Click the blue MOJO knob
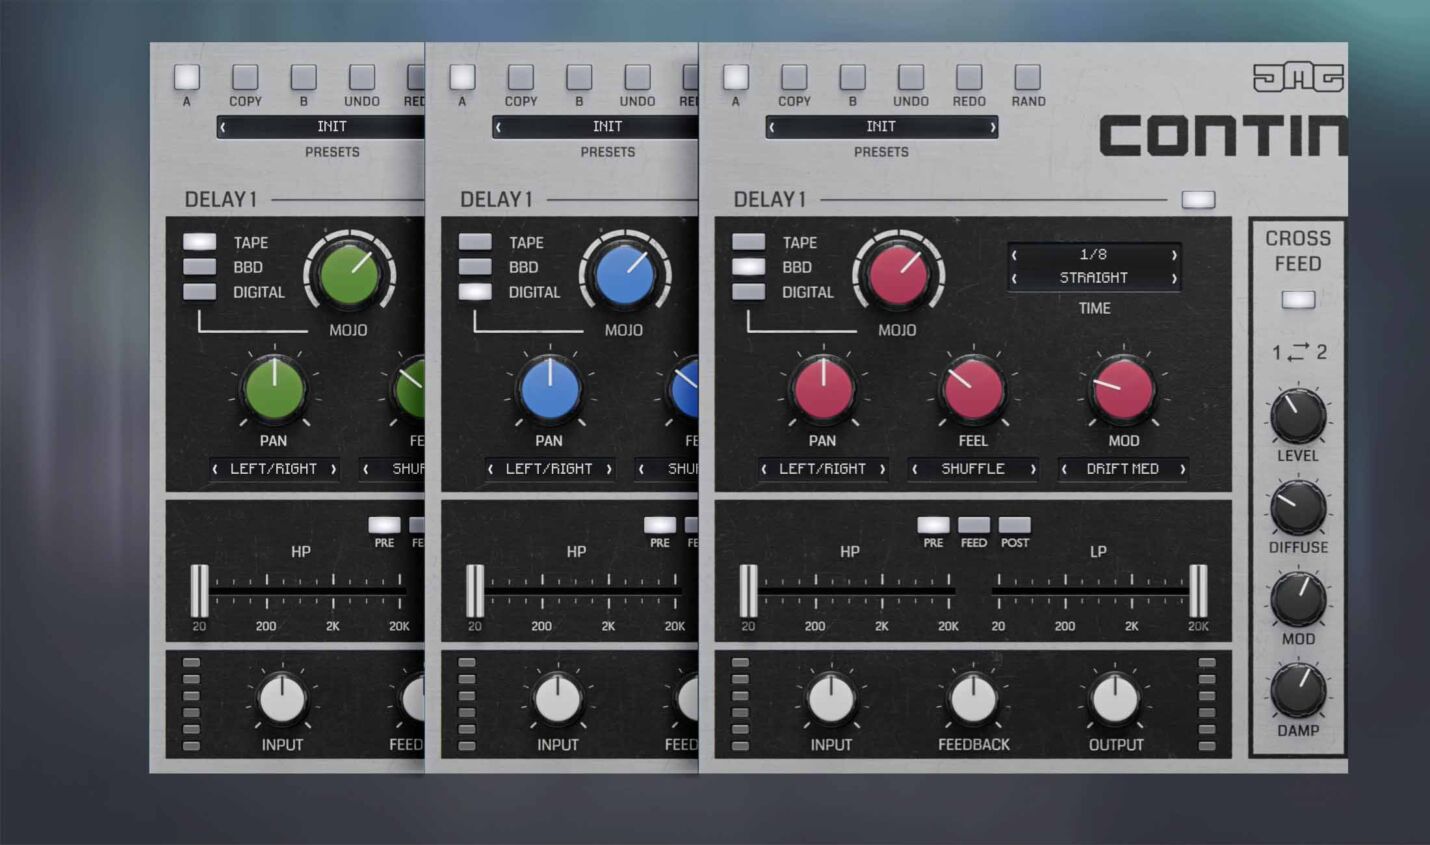1430x845 pixels. 624,274
